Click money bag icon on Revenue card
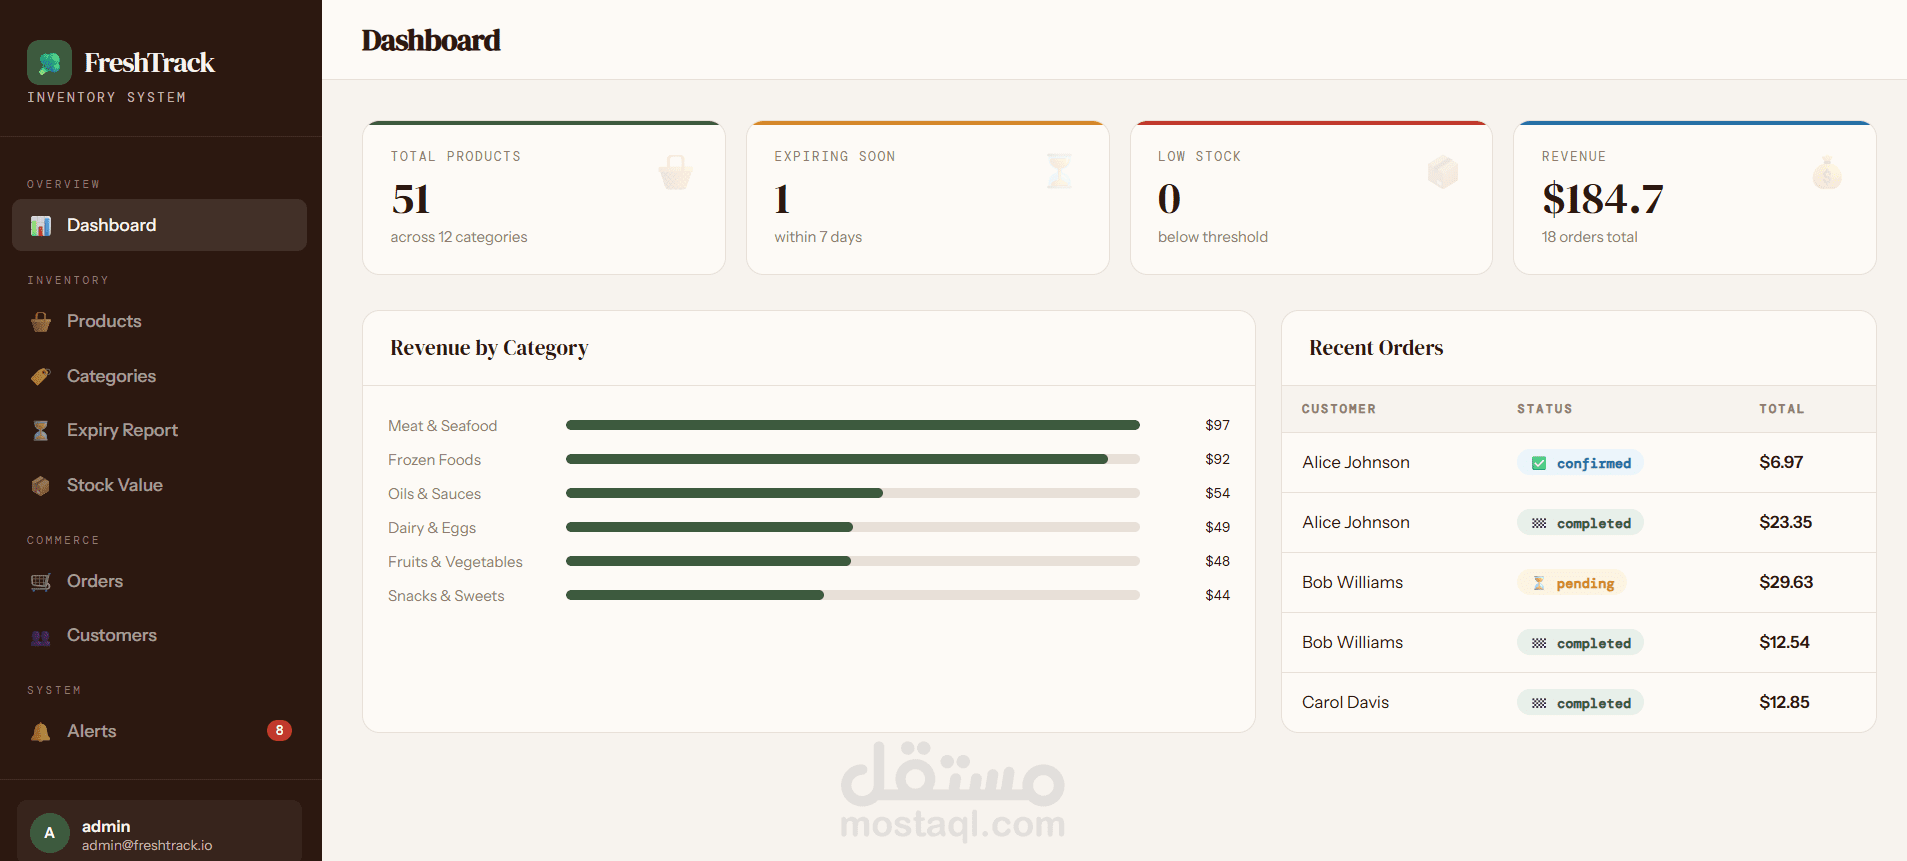 point(1827,172)
